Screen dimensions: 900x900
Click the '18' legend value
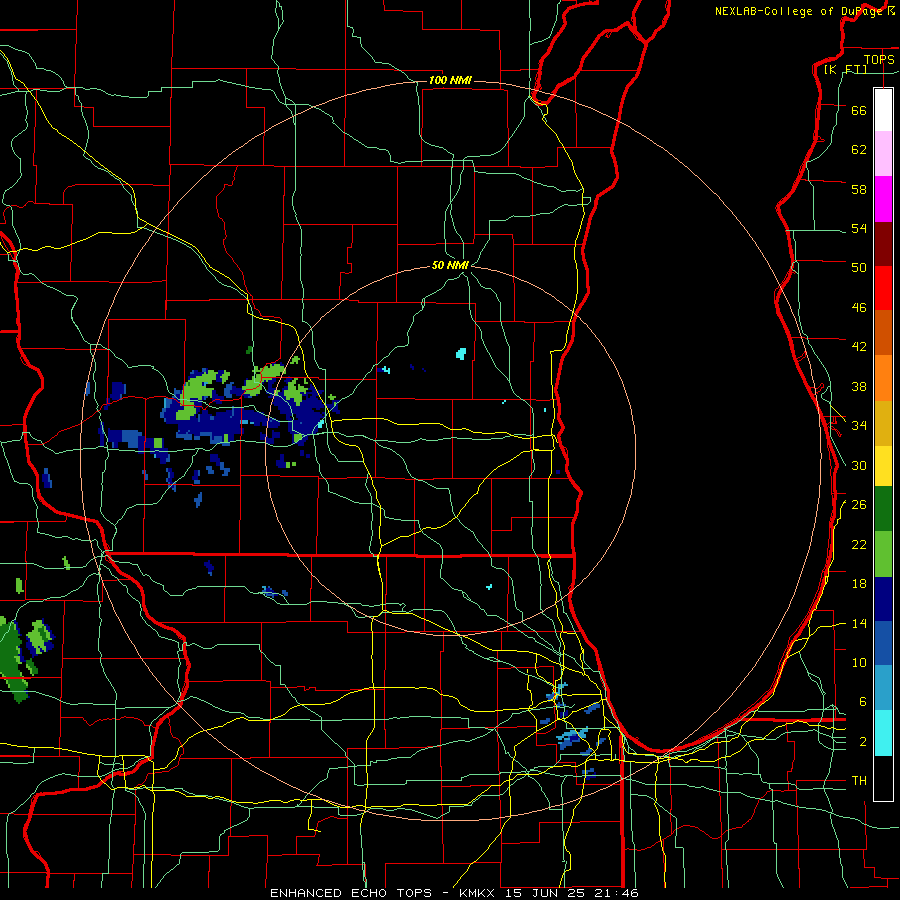click(859, 584)
